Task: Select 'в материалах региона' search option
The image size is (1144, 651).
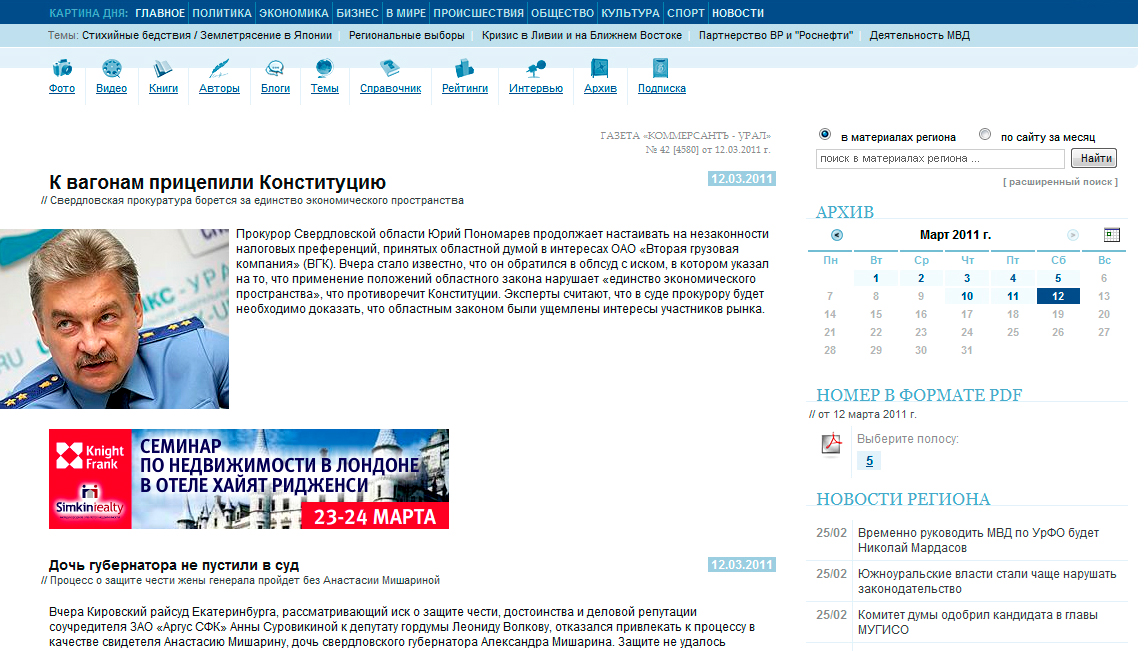Action: 825,134
